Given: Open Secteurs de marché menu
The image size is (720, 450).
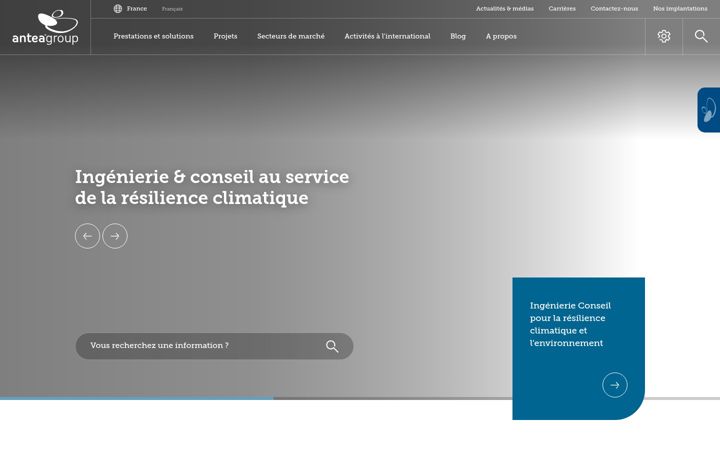Looking at the screenshot, I should tap(291, 36).
